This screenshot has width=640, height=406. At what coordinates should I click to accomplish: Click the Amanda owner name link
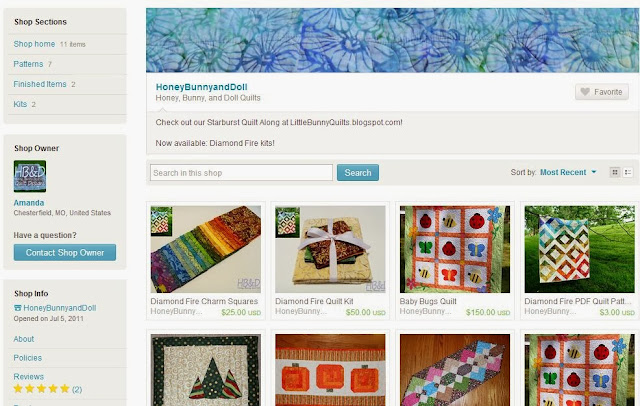tap(29, 203)
